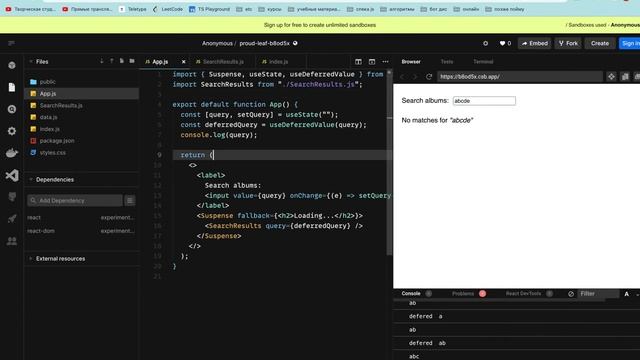640x360 pixels.
Task: Open the Docker server control icon
Action: 12,153
